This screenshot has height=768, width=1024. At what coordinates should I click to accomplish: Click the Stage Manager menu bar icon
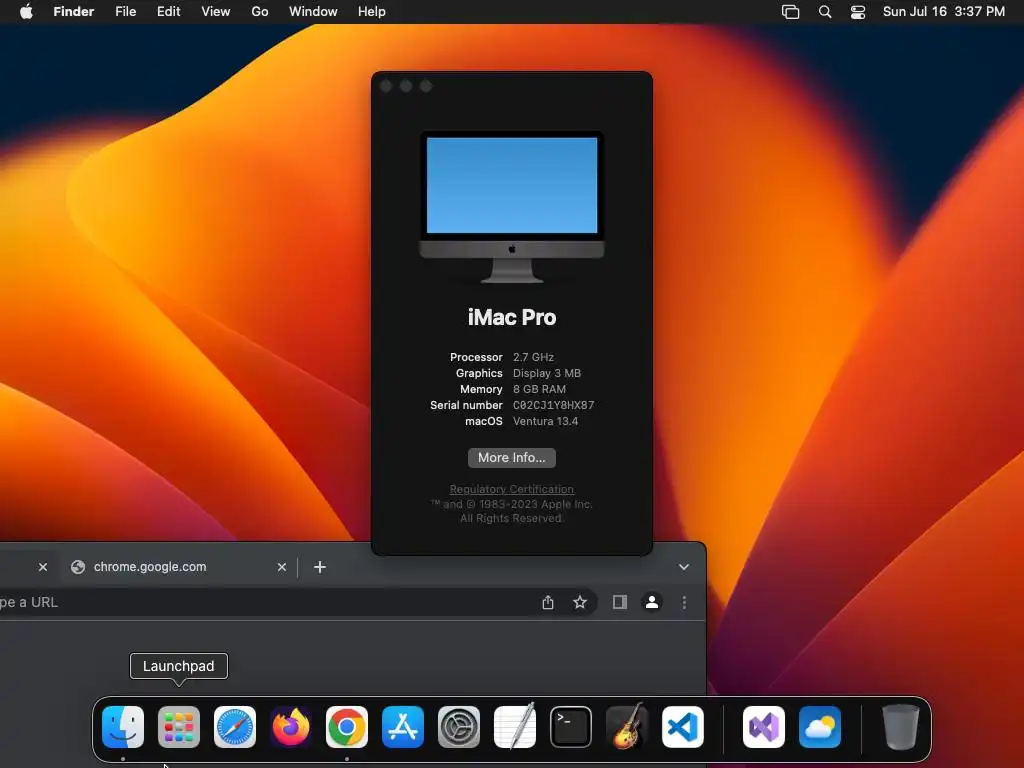click(x=790, y=12)
